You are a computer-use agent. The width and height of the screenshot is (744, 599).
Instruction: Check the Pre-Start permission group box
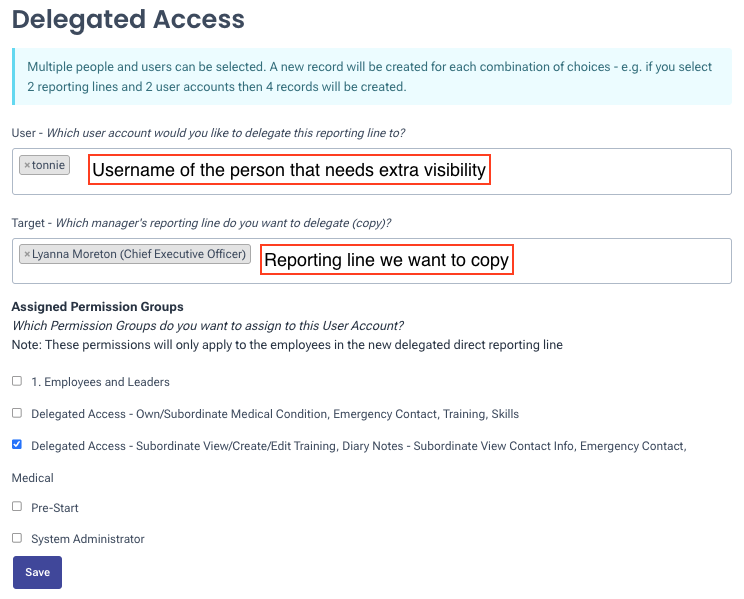pos(17,507)
